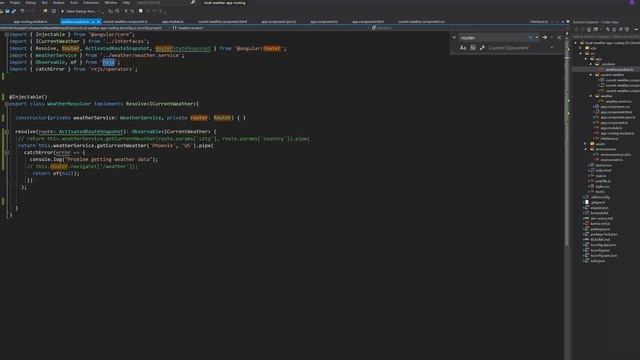
Task: Click the Stop debugging square icon
Action: tap(140, 11)
